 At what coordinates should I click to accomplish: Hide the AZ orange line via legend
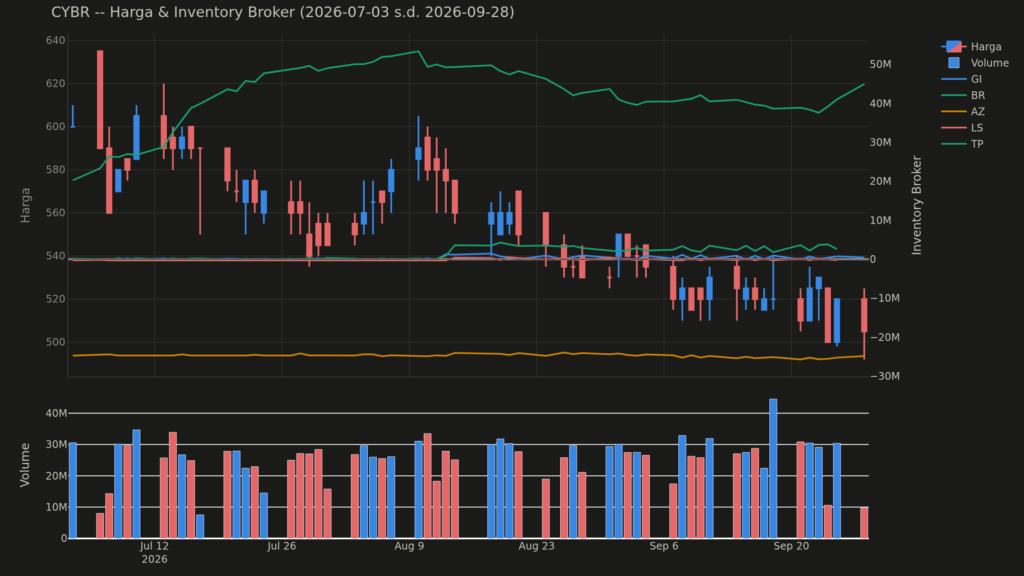(x=963, y=112)
